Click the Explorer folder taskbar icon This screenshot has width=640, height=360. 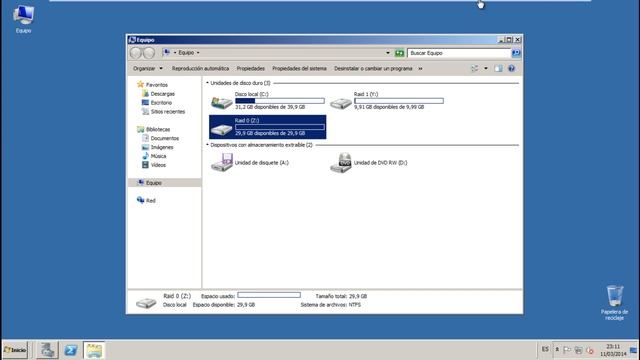click(x=94, y=350)
